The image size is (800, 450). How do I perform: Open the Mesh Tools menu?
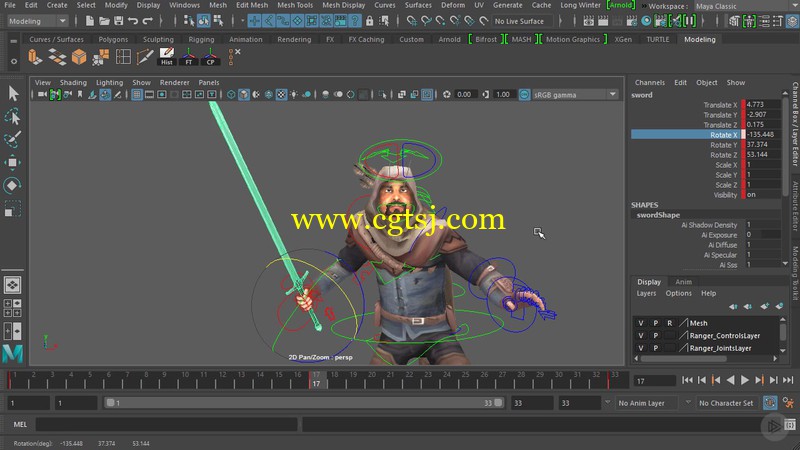(295, 5)
